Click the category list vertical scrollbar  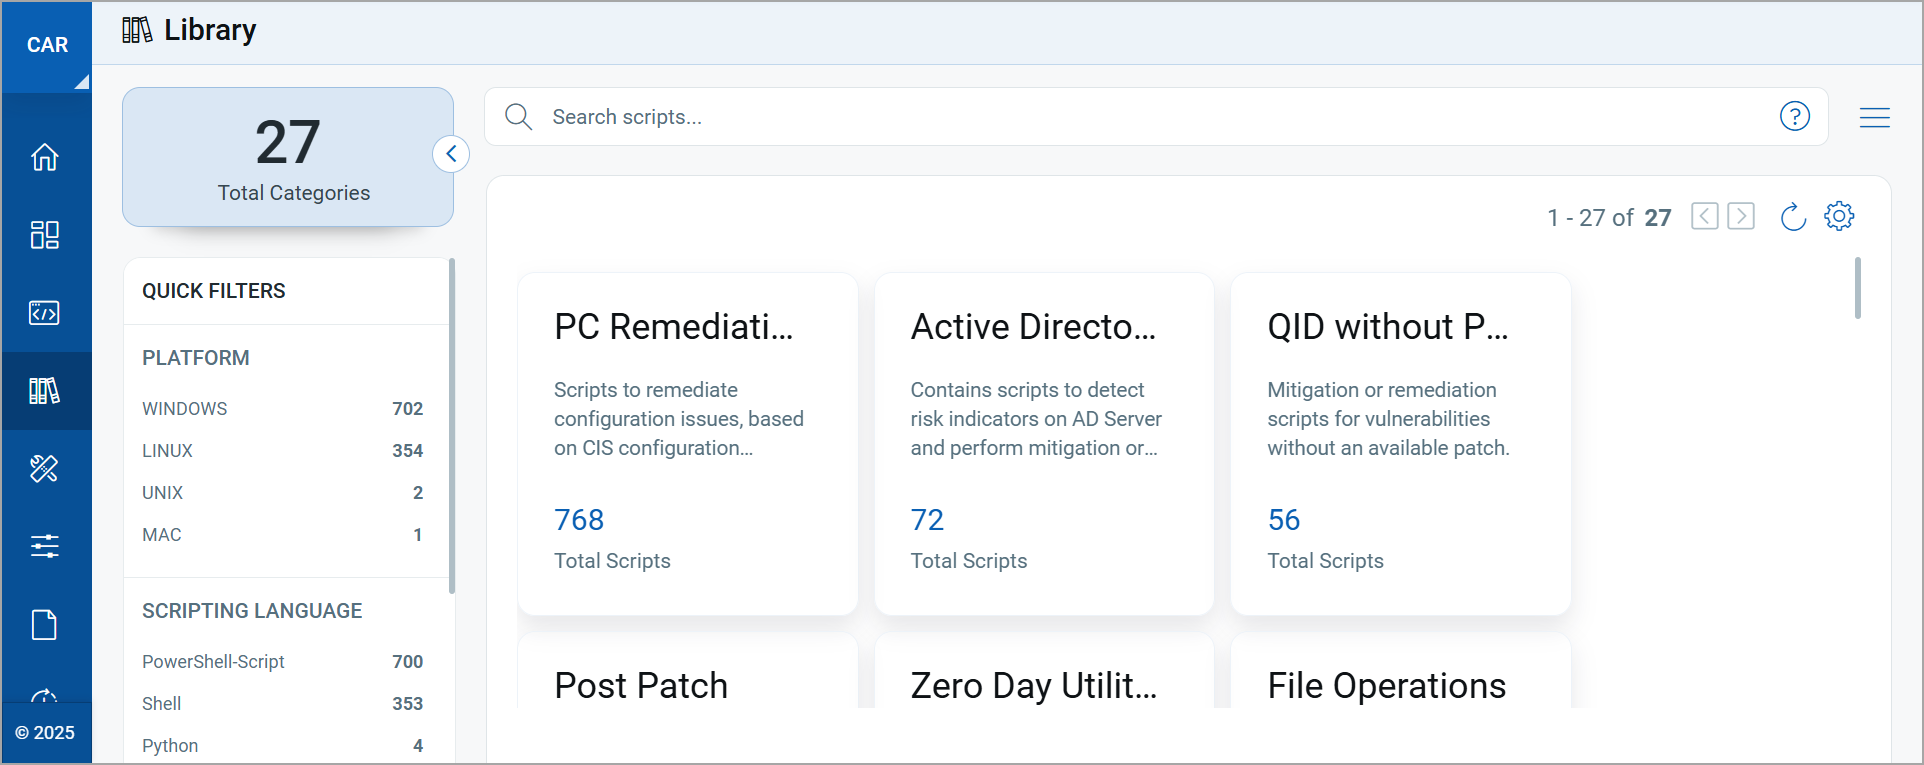coord(1857,289)
